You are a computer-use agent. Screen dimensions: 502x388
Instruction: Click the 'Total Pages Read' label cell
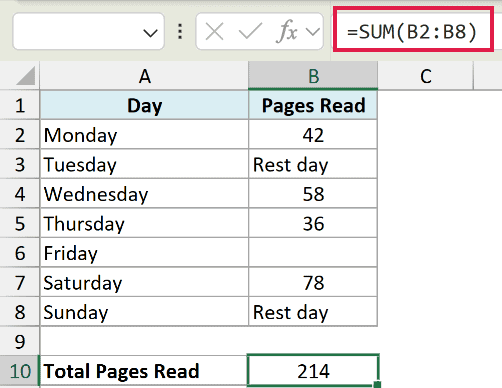[144, 371]
